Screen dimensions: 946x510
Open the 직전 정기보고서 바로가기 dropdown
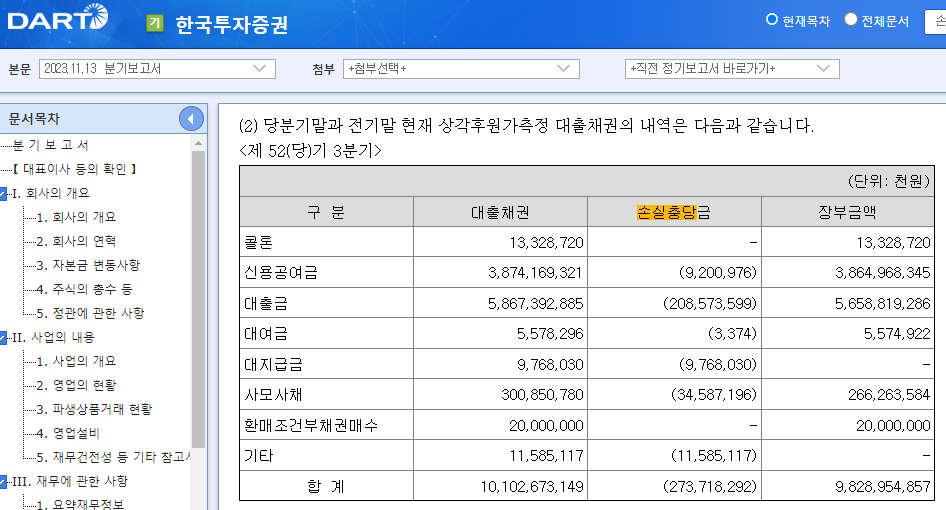pyautogui.click(x=732, y=69)
